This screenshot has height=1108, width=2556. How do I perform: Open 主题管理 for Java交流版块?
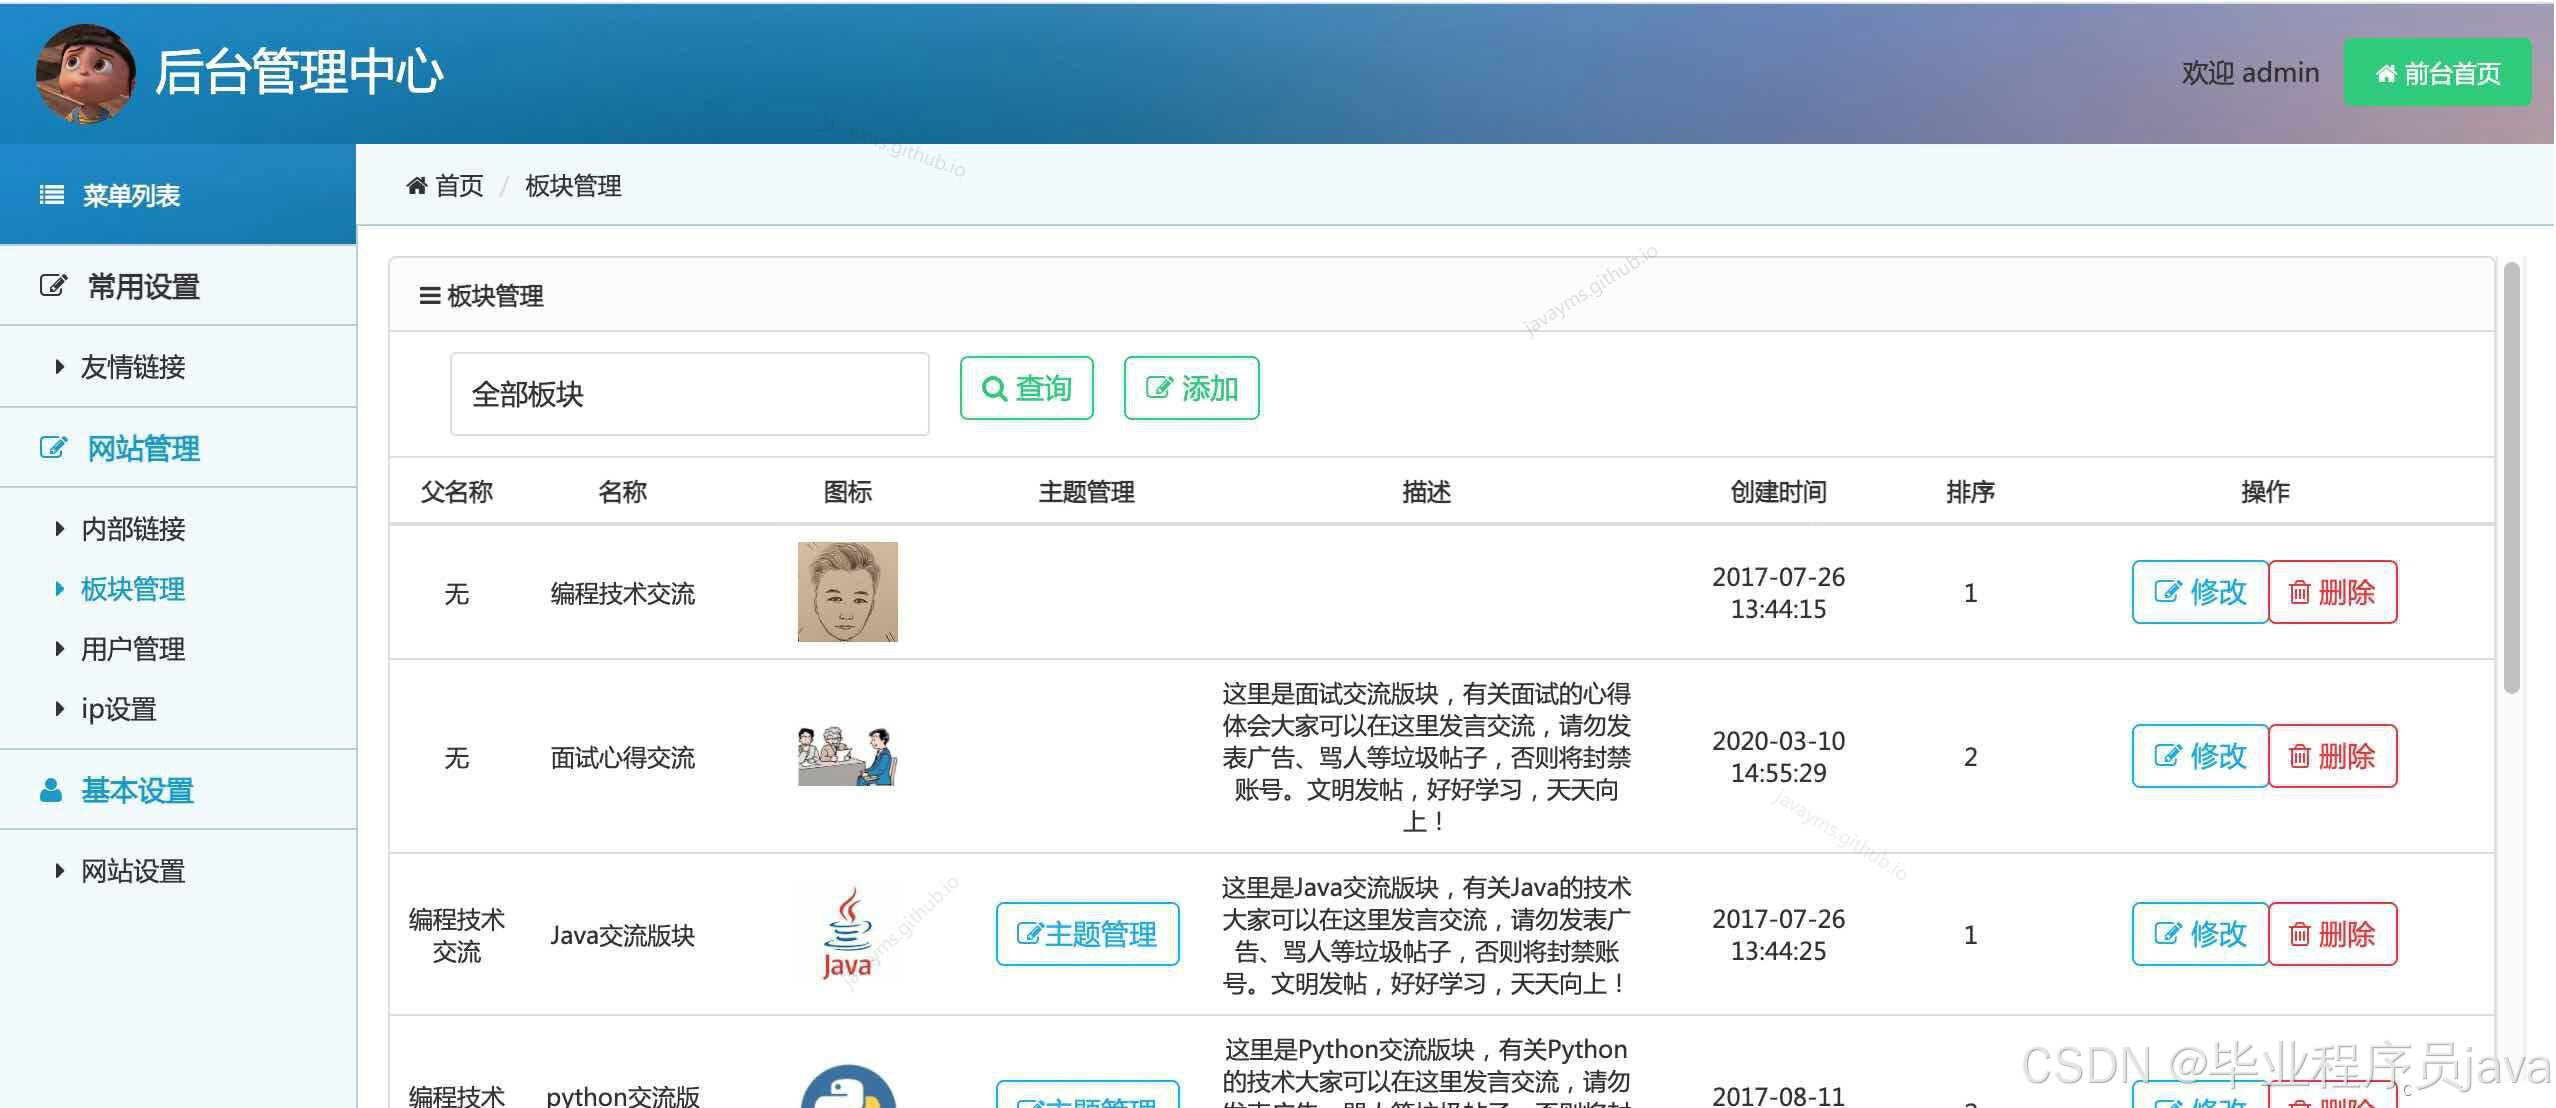point(1086,934)
